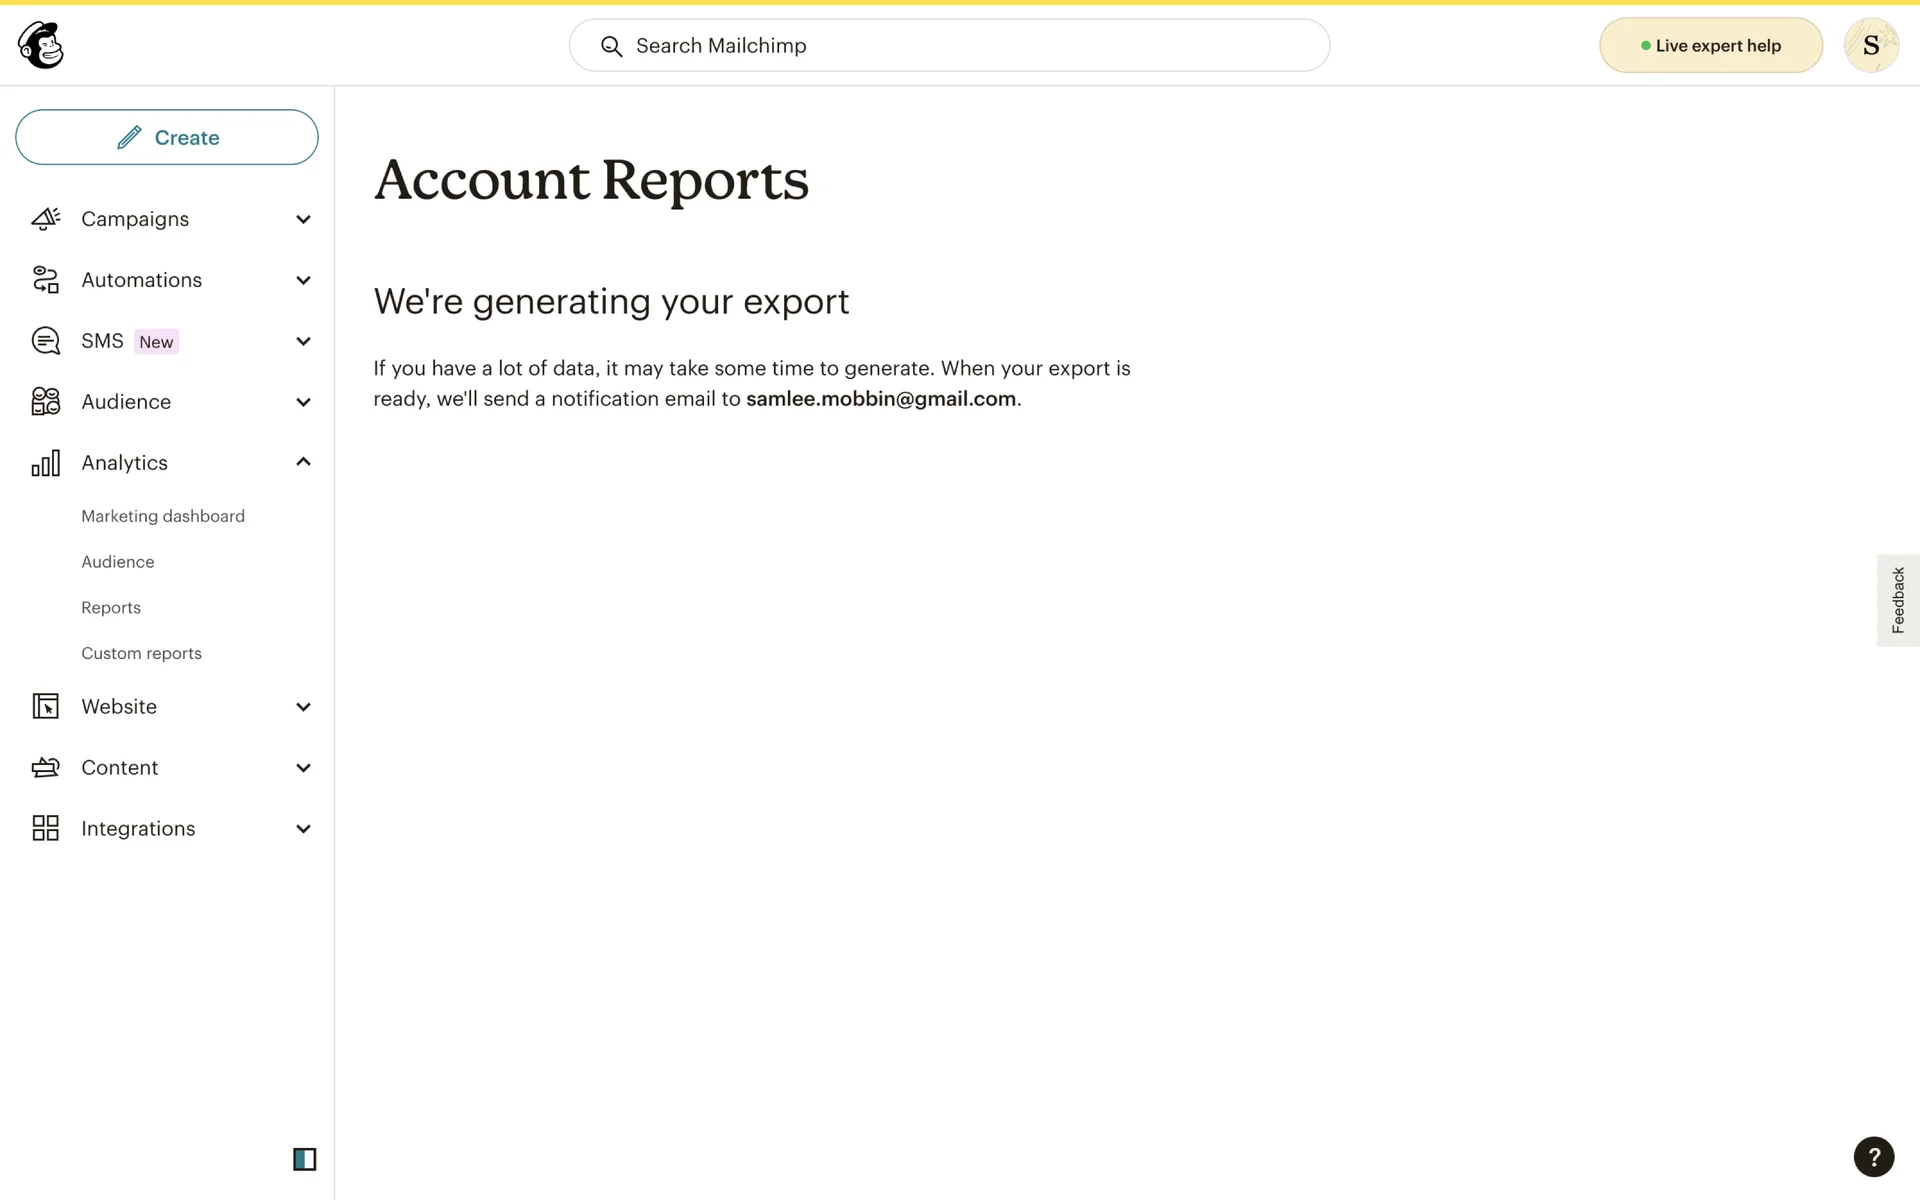
Task: Collapse the sidebar with panel toggle
Action: [x=304, y=1159]
